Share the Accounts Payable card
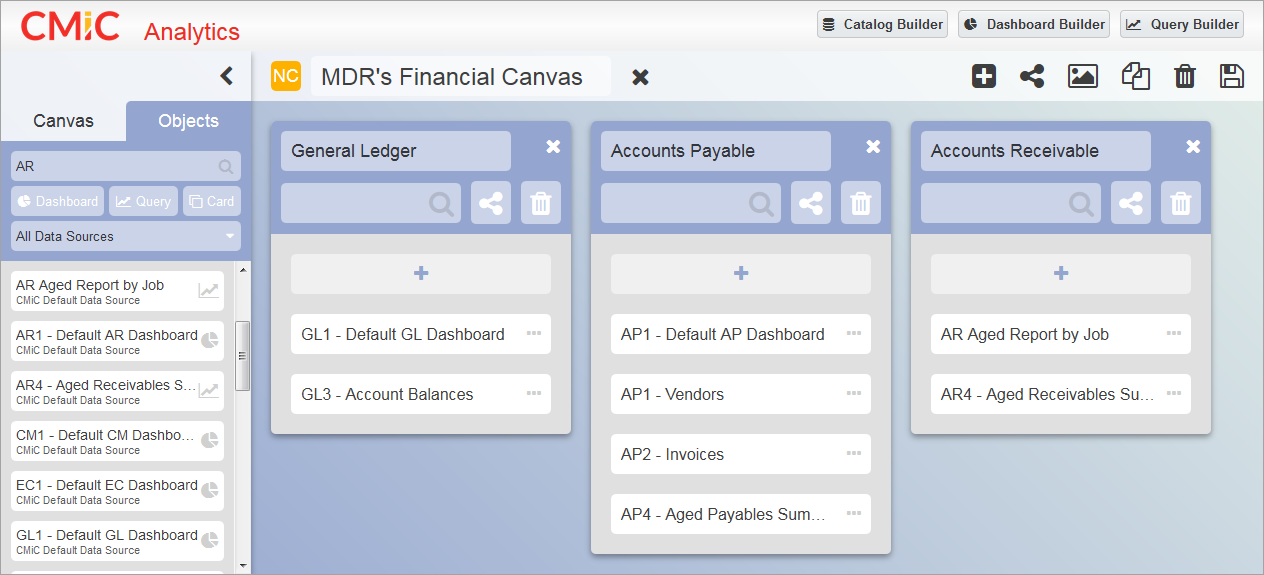 [x=811, y=203]
